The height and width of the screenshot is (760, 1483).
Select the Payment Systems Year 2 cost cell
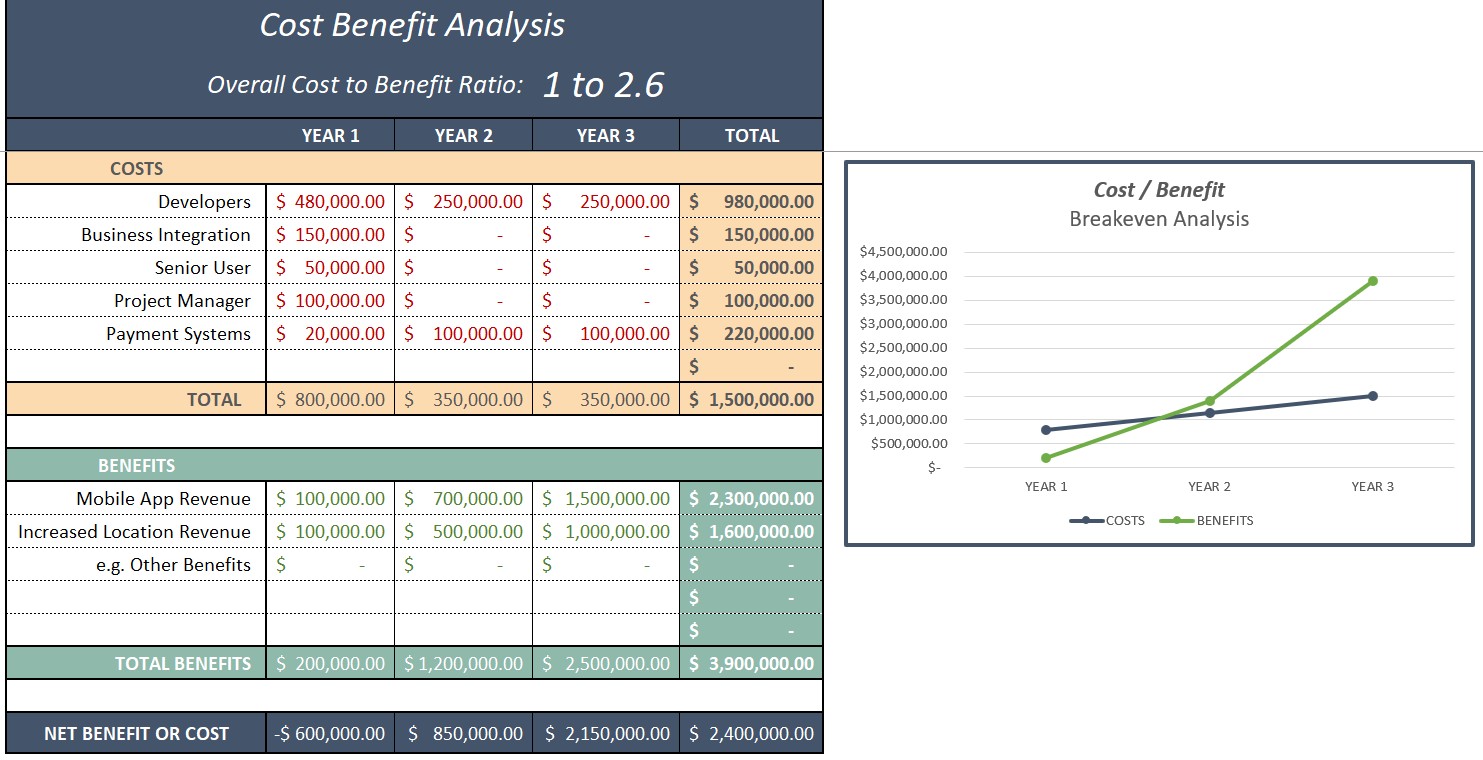(x=463, y=334)
